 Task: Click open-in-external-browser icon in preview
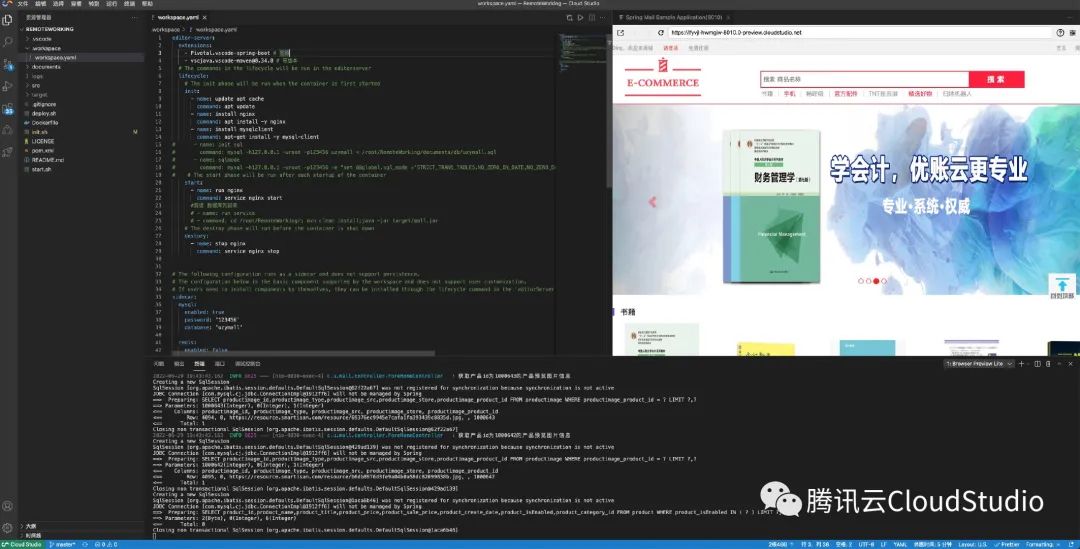click(x=620, y=32)
